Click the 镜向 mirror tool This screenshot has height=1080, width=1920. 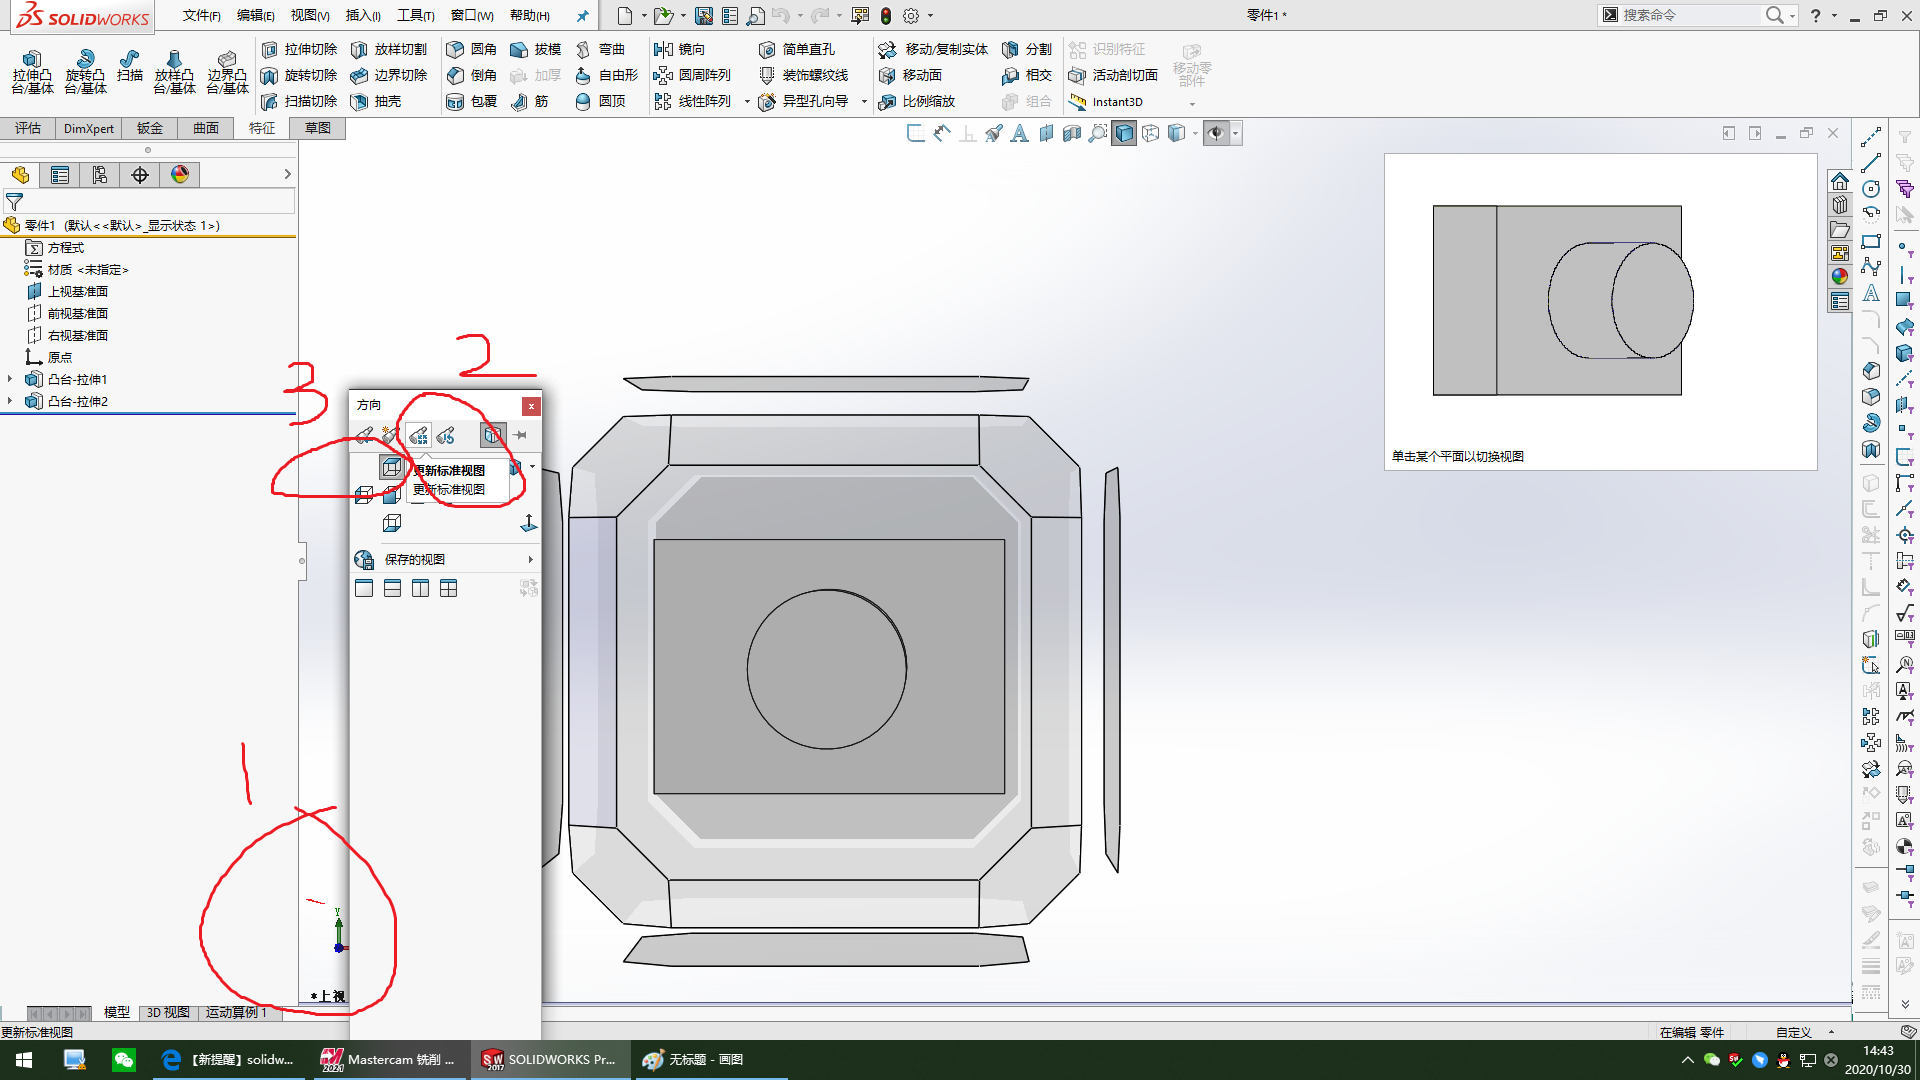(680, 49)
